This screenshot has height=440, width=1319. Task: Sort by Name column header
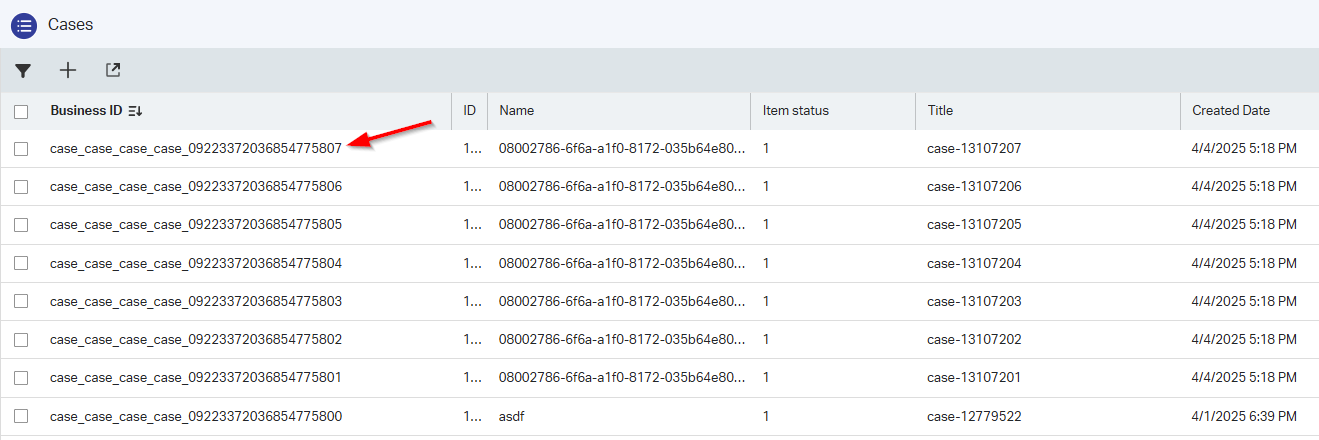[x=517, y=111]
